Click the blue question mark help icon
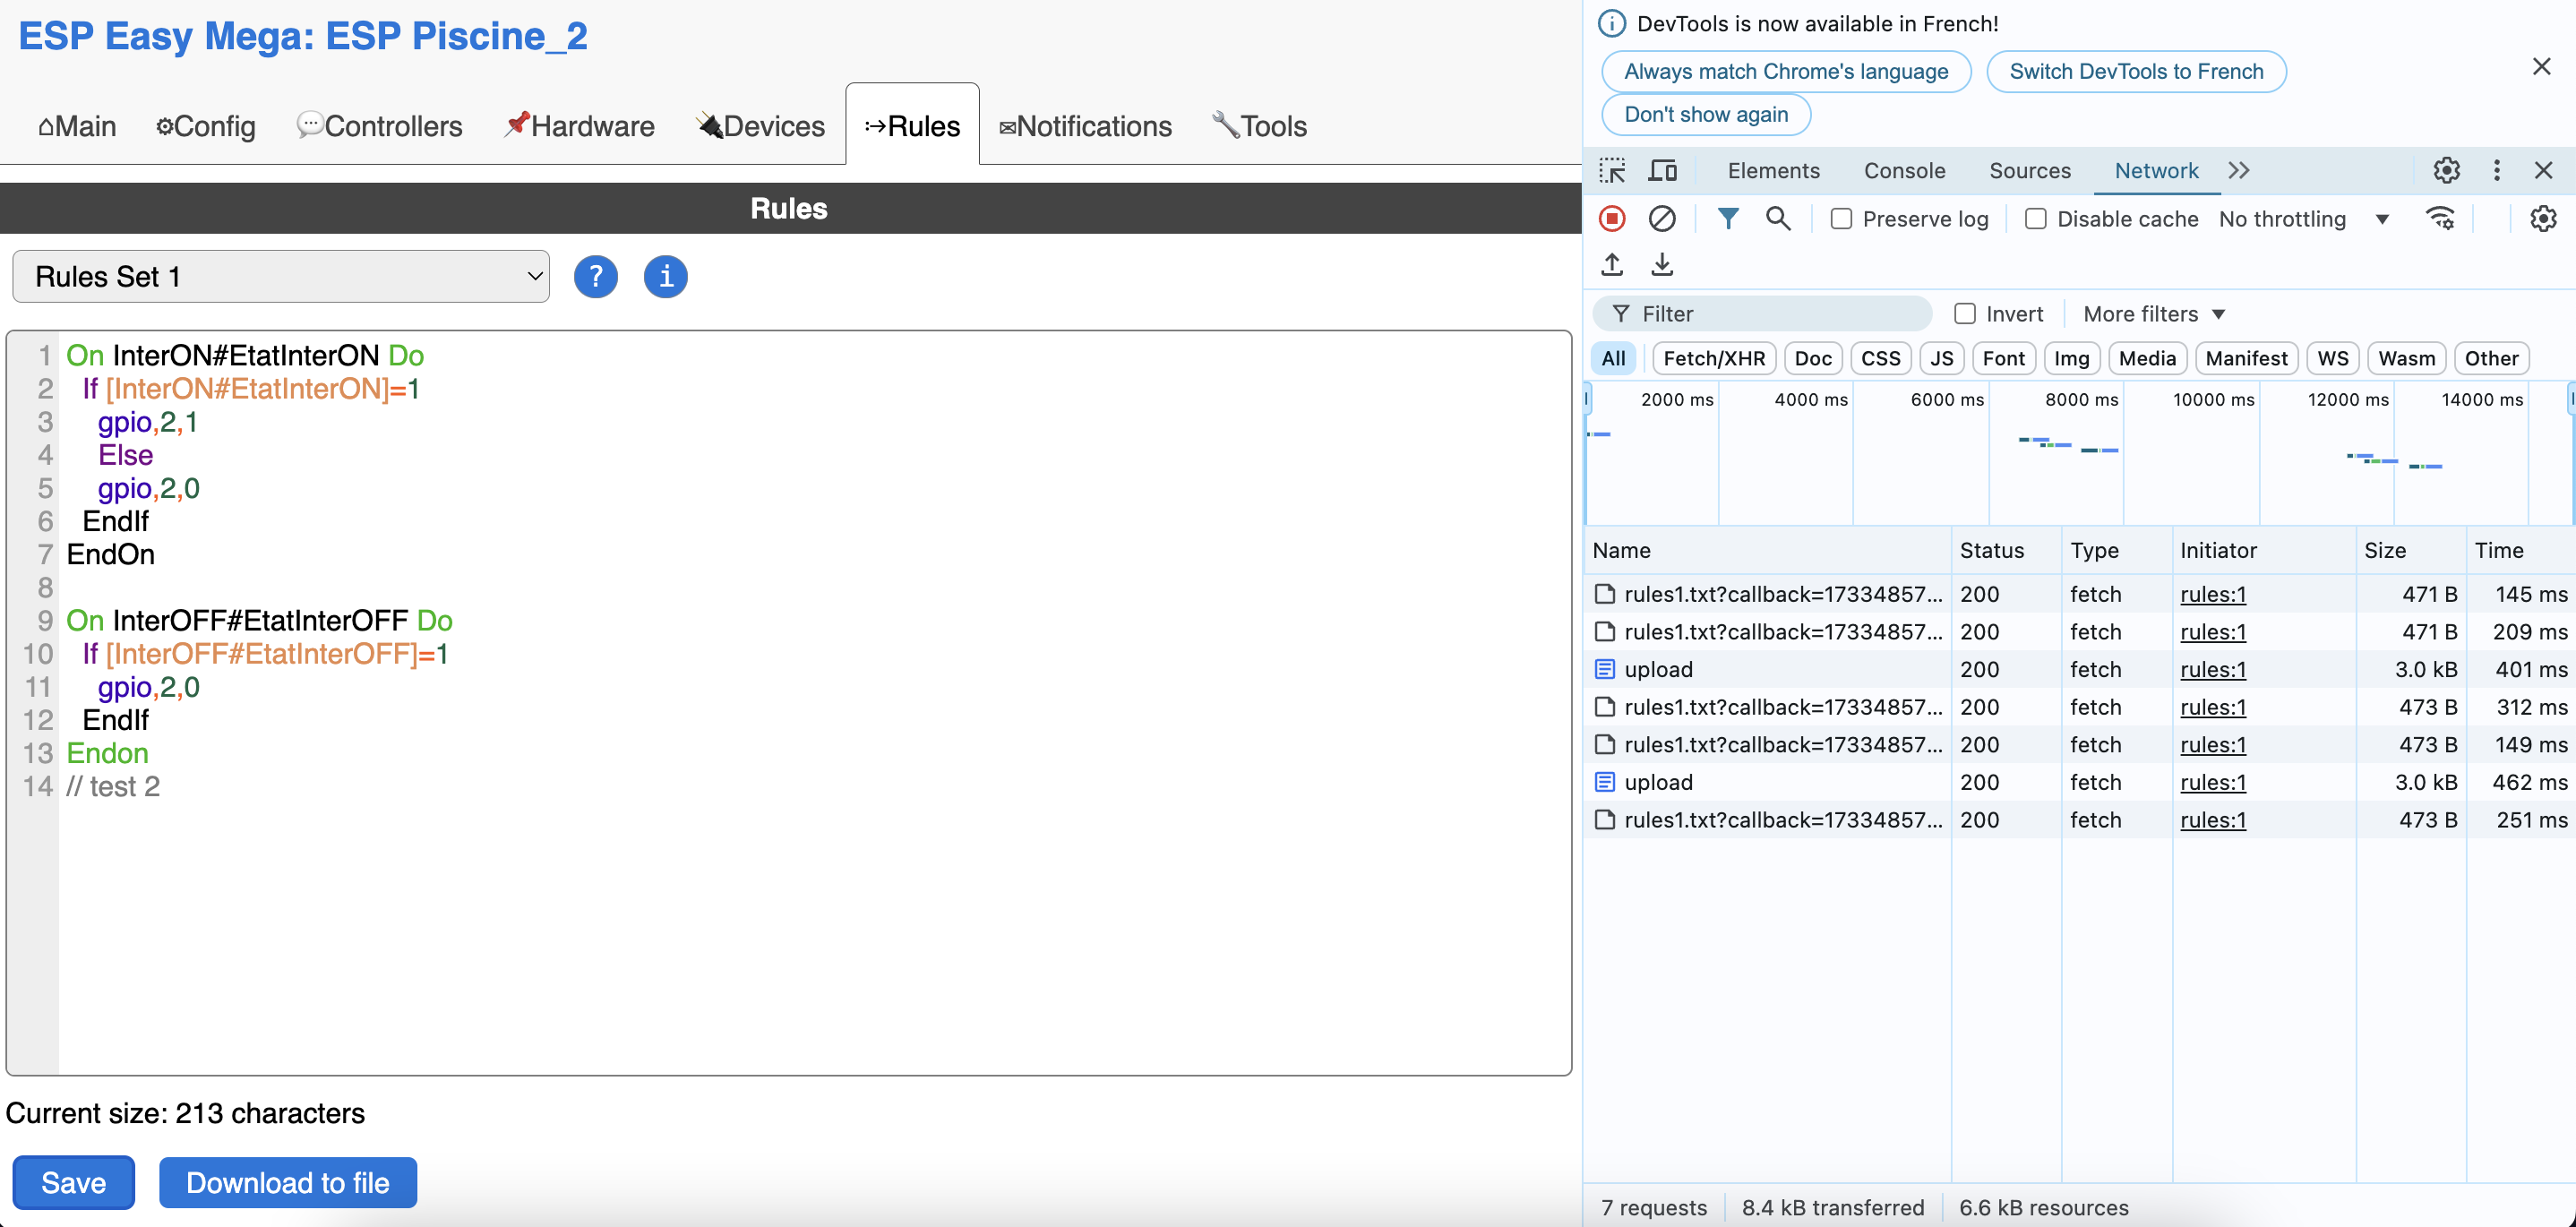2576x1227 pixels. pos(595,276)
